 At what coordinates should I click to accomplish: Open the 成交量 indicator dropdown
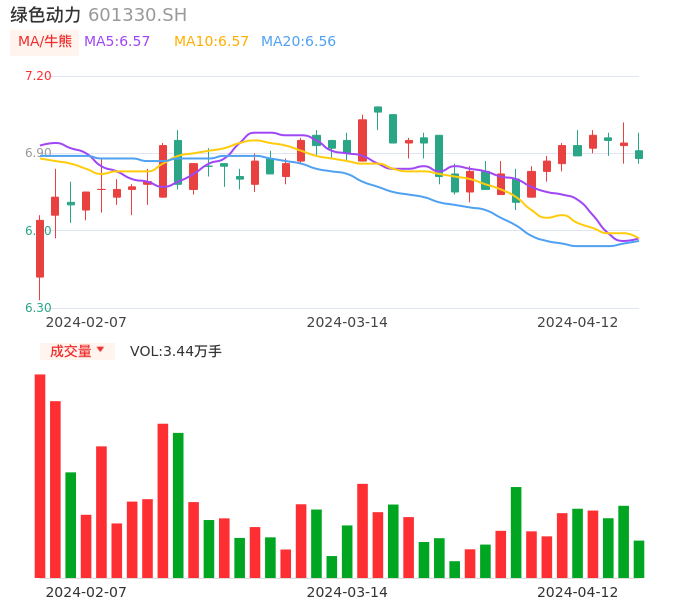77,351
